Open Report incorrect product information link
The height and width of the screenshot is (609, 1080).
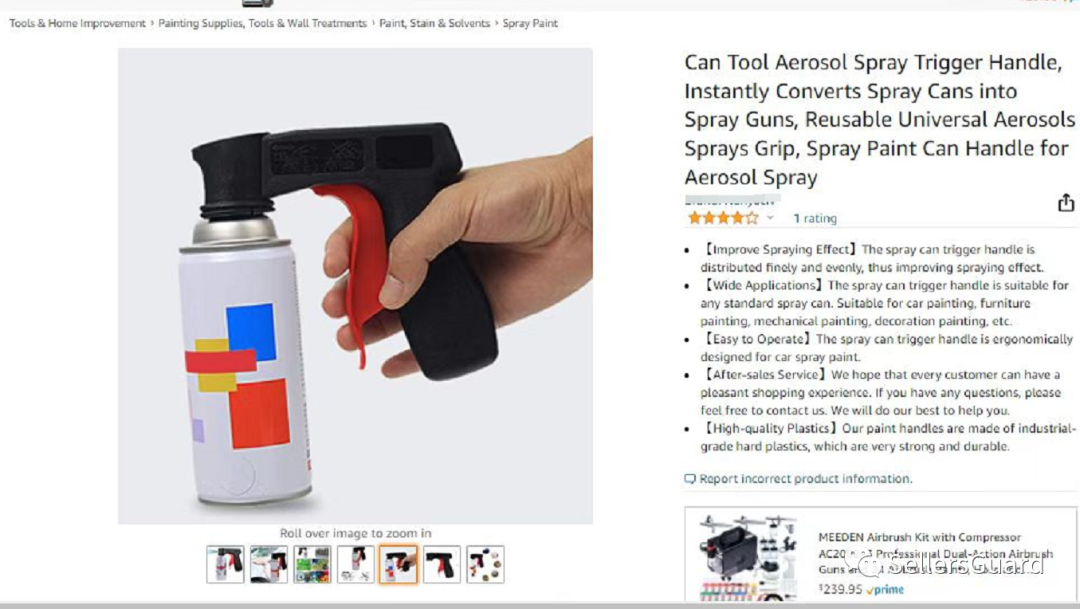pyautogui.click(x=805, y=478)
